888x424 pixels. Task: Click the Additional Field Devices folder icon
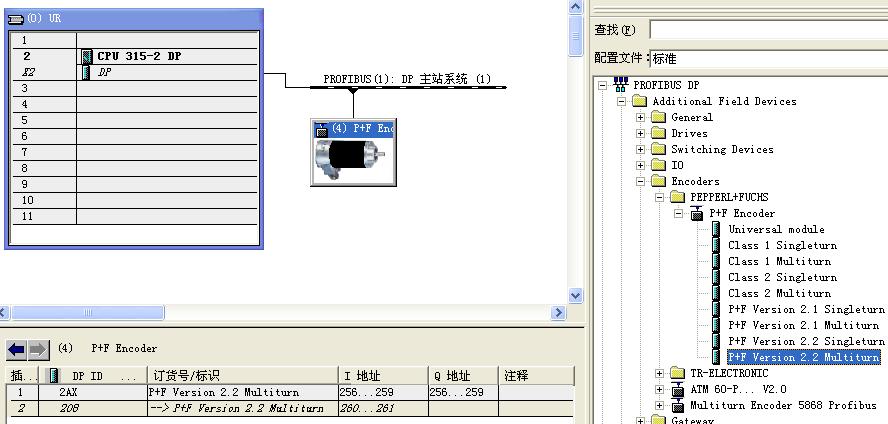pos(639,101)
